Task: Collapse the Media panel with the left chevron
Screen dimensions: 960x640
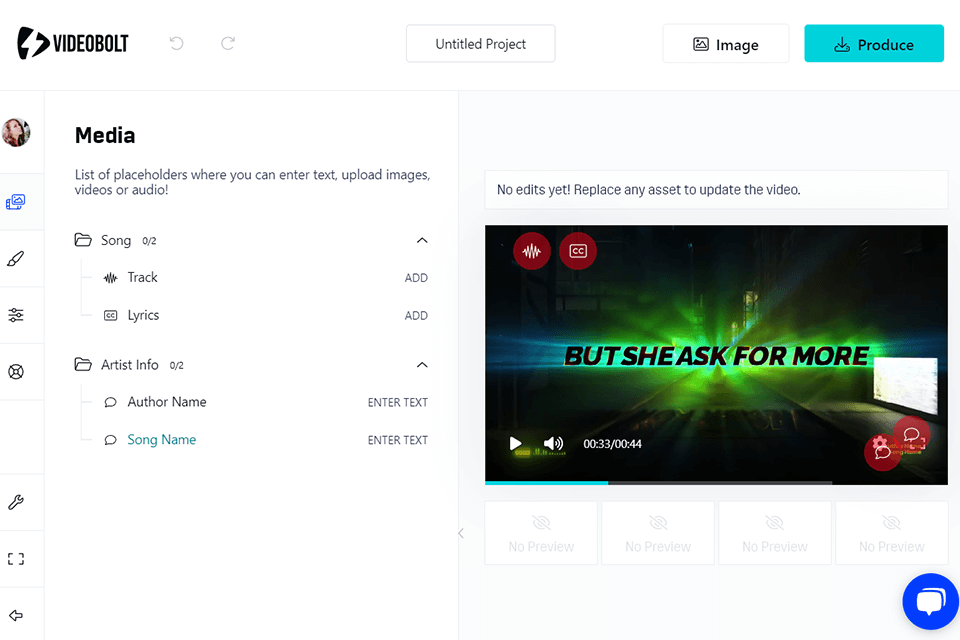Action: click(461, 533)
